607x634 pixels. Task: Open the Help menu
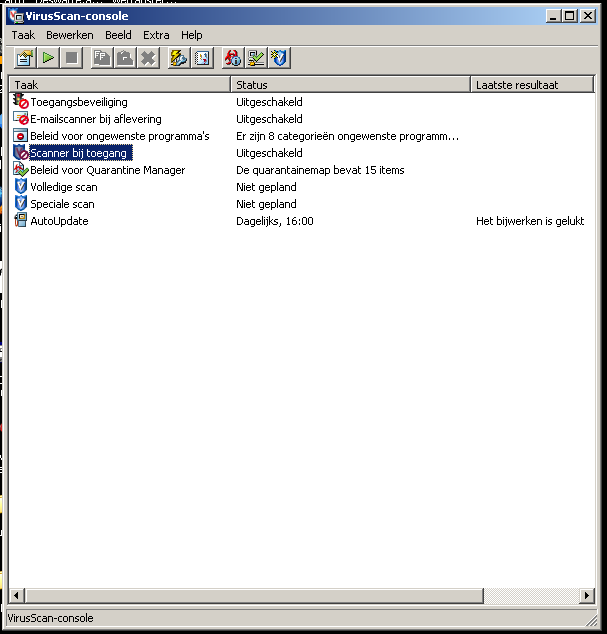192,35
